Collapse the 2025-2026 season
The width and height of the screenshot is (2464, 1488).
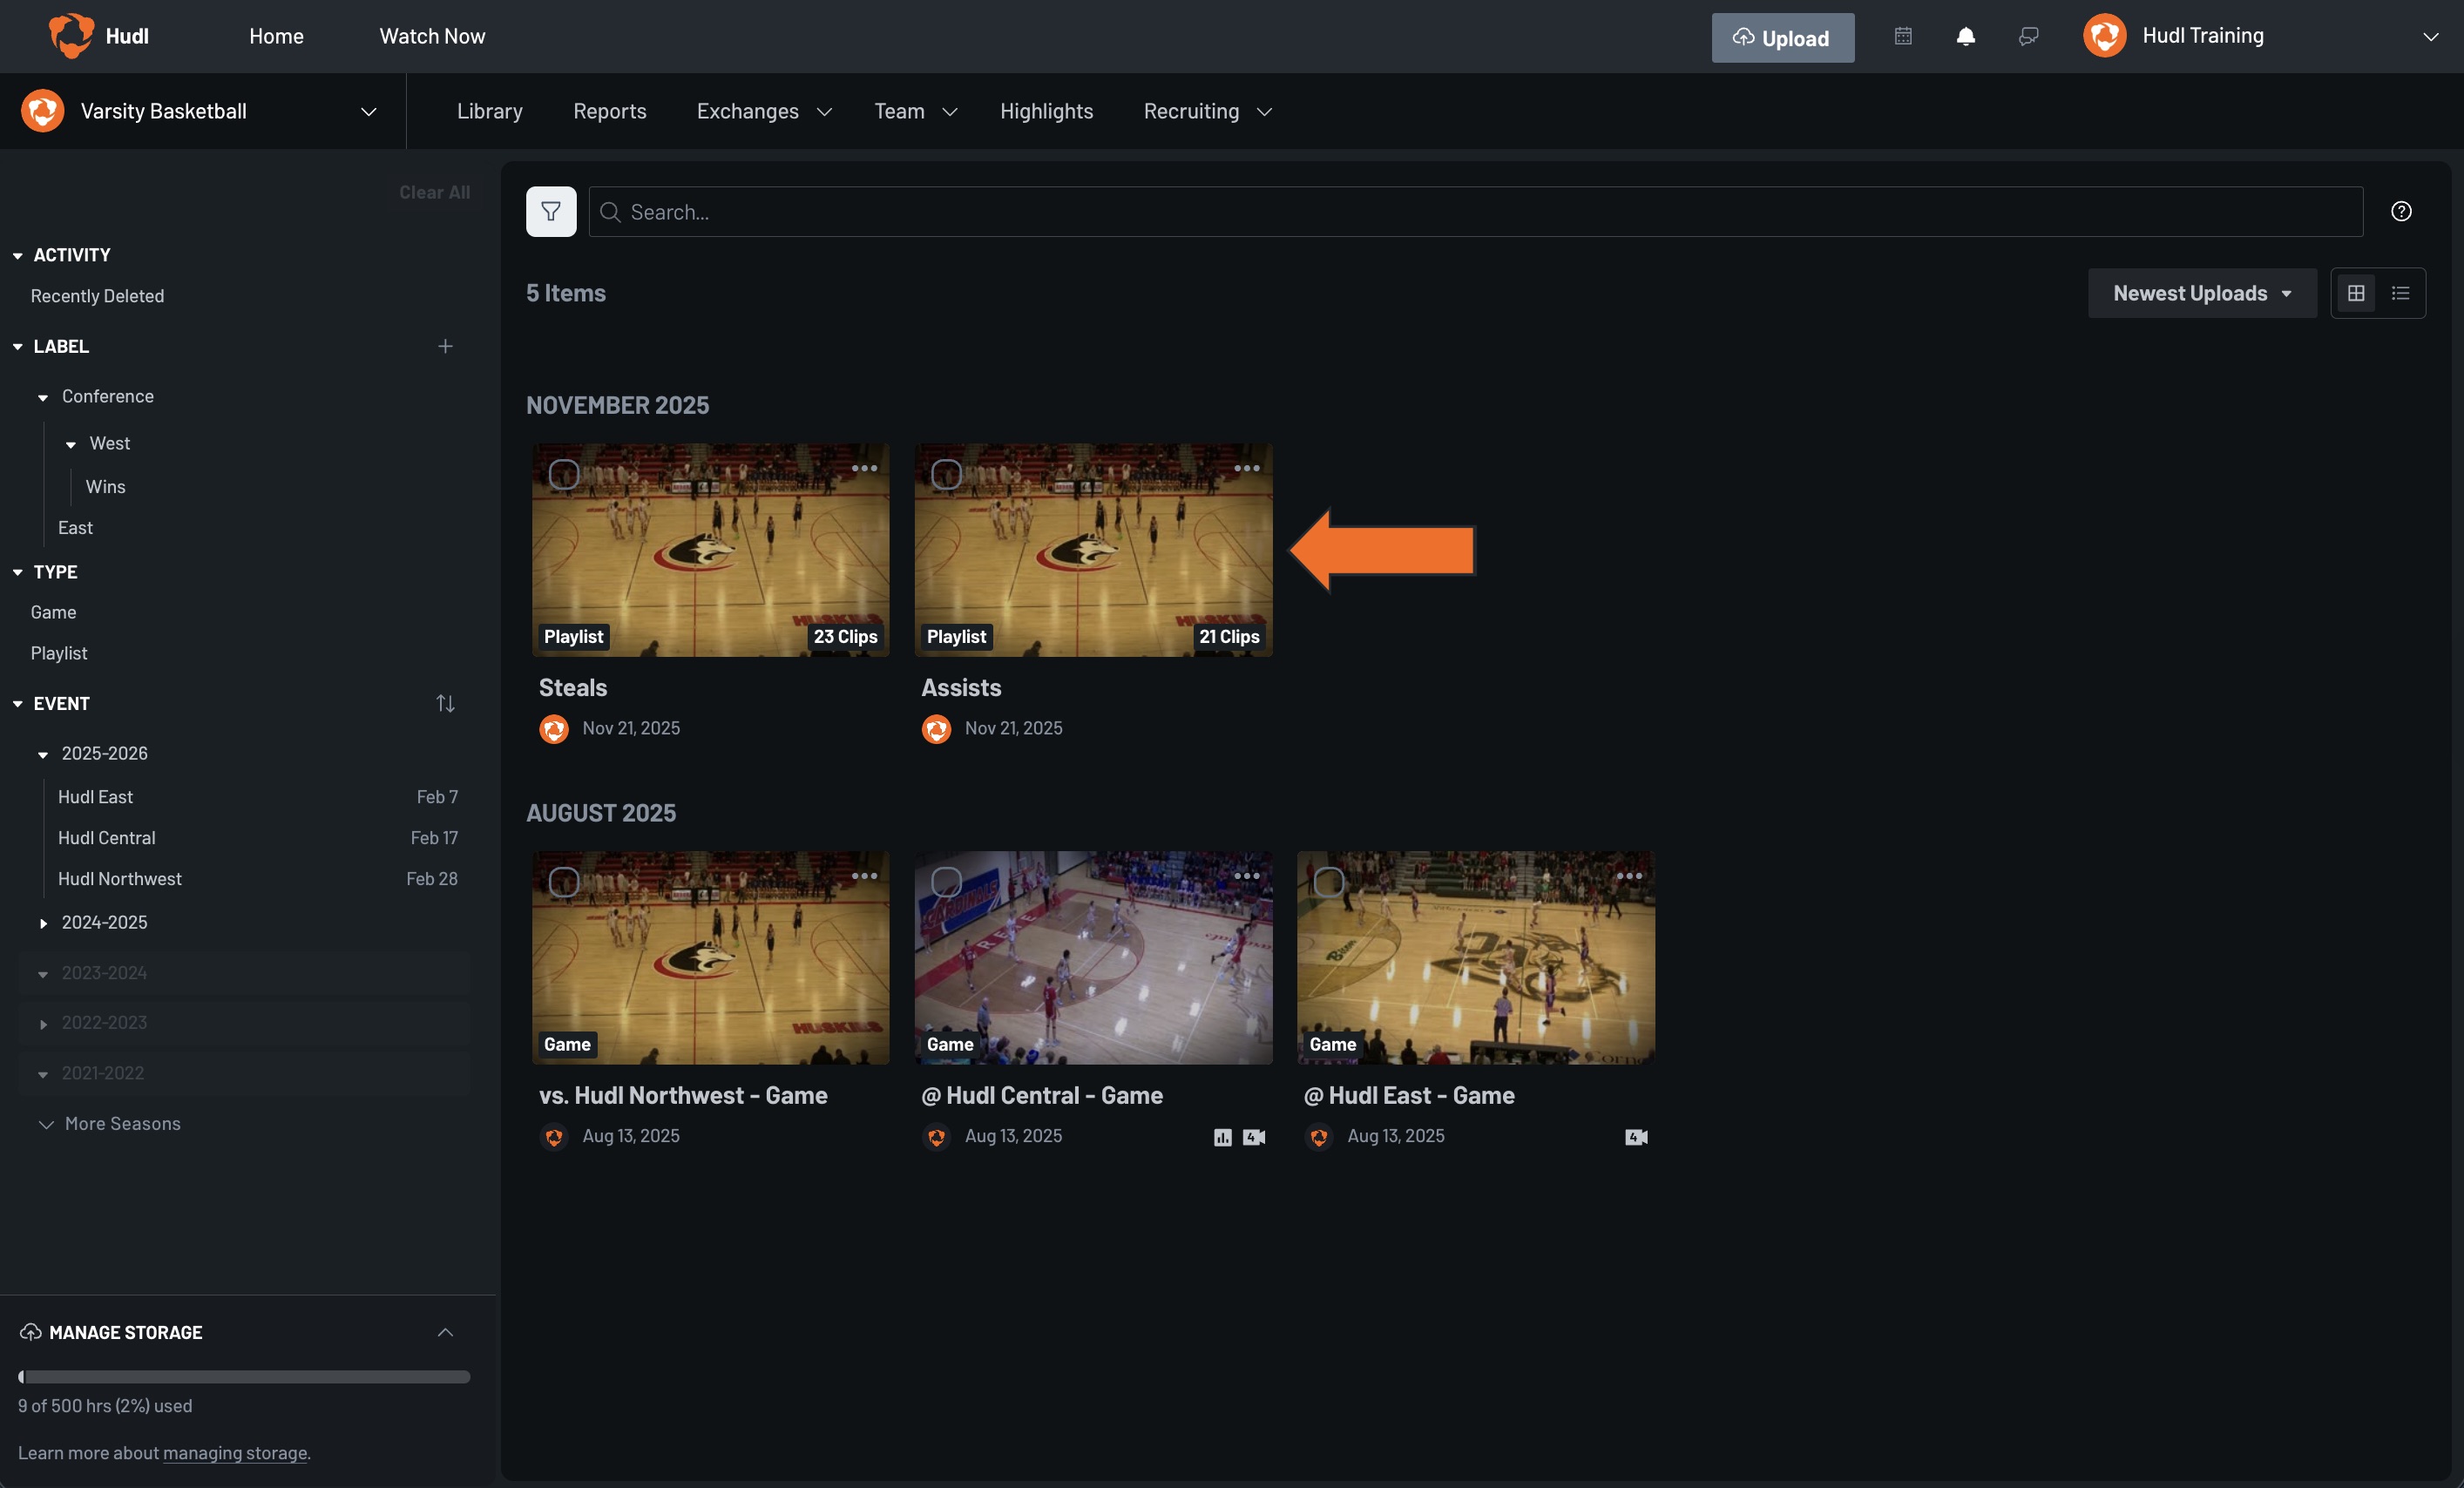43,755
